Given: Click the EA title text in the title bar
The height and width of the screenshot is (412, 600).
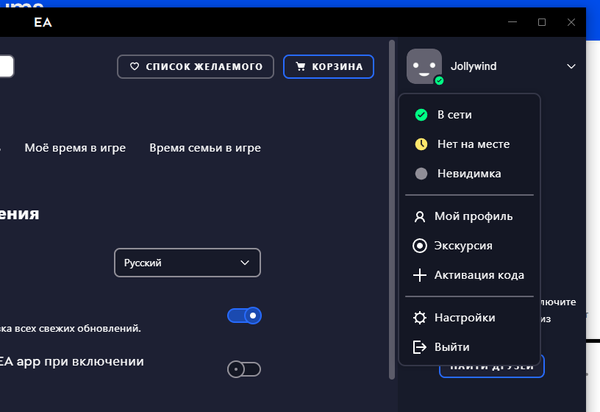Looking at the screenshot, I should click(43, 23).
